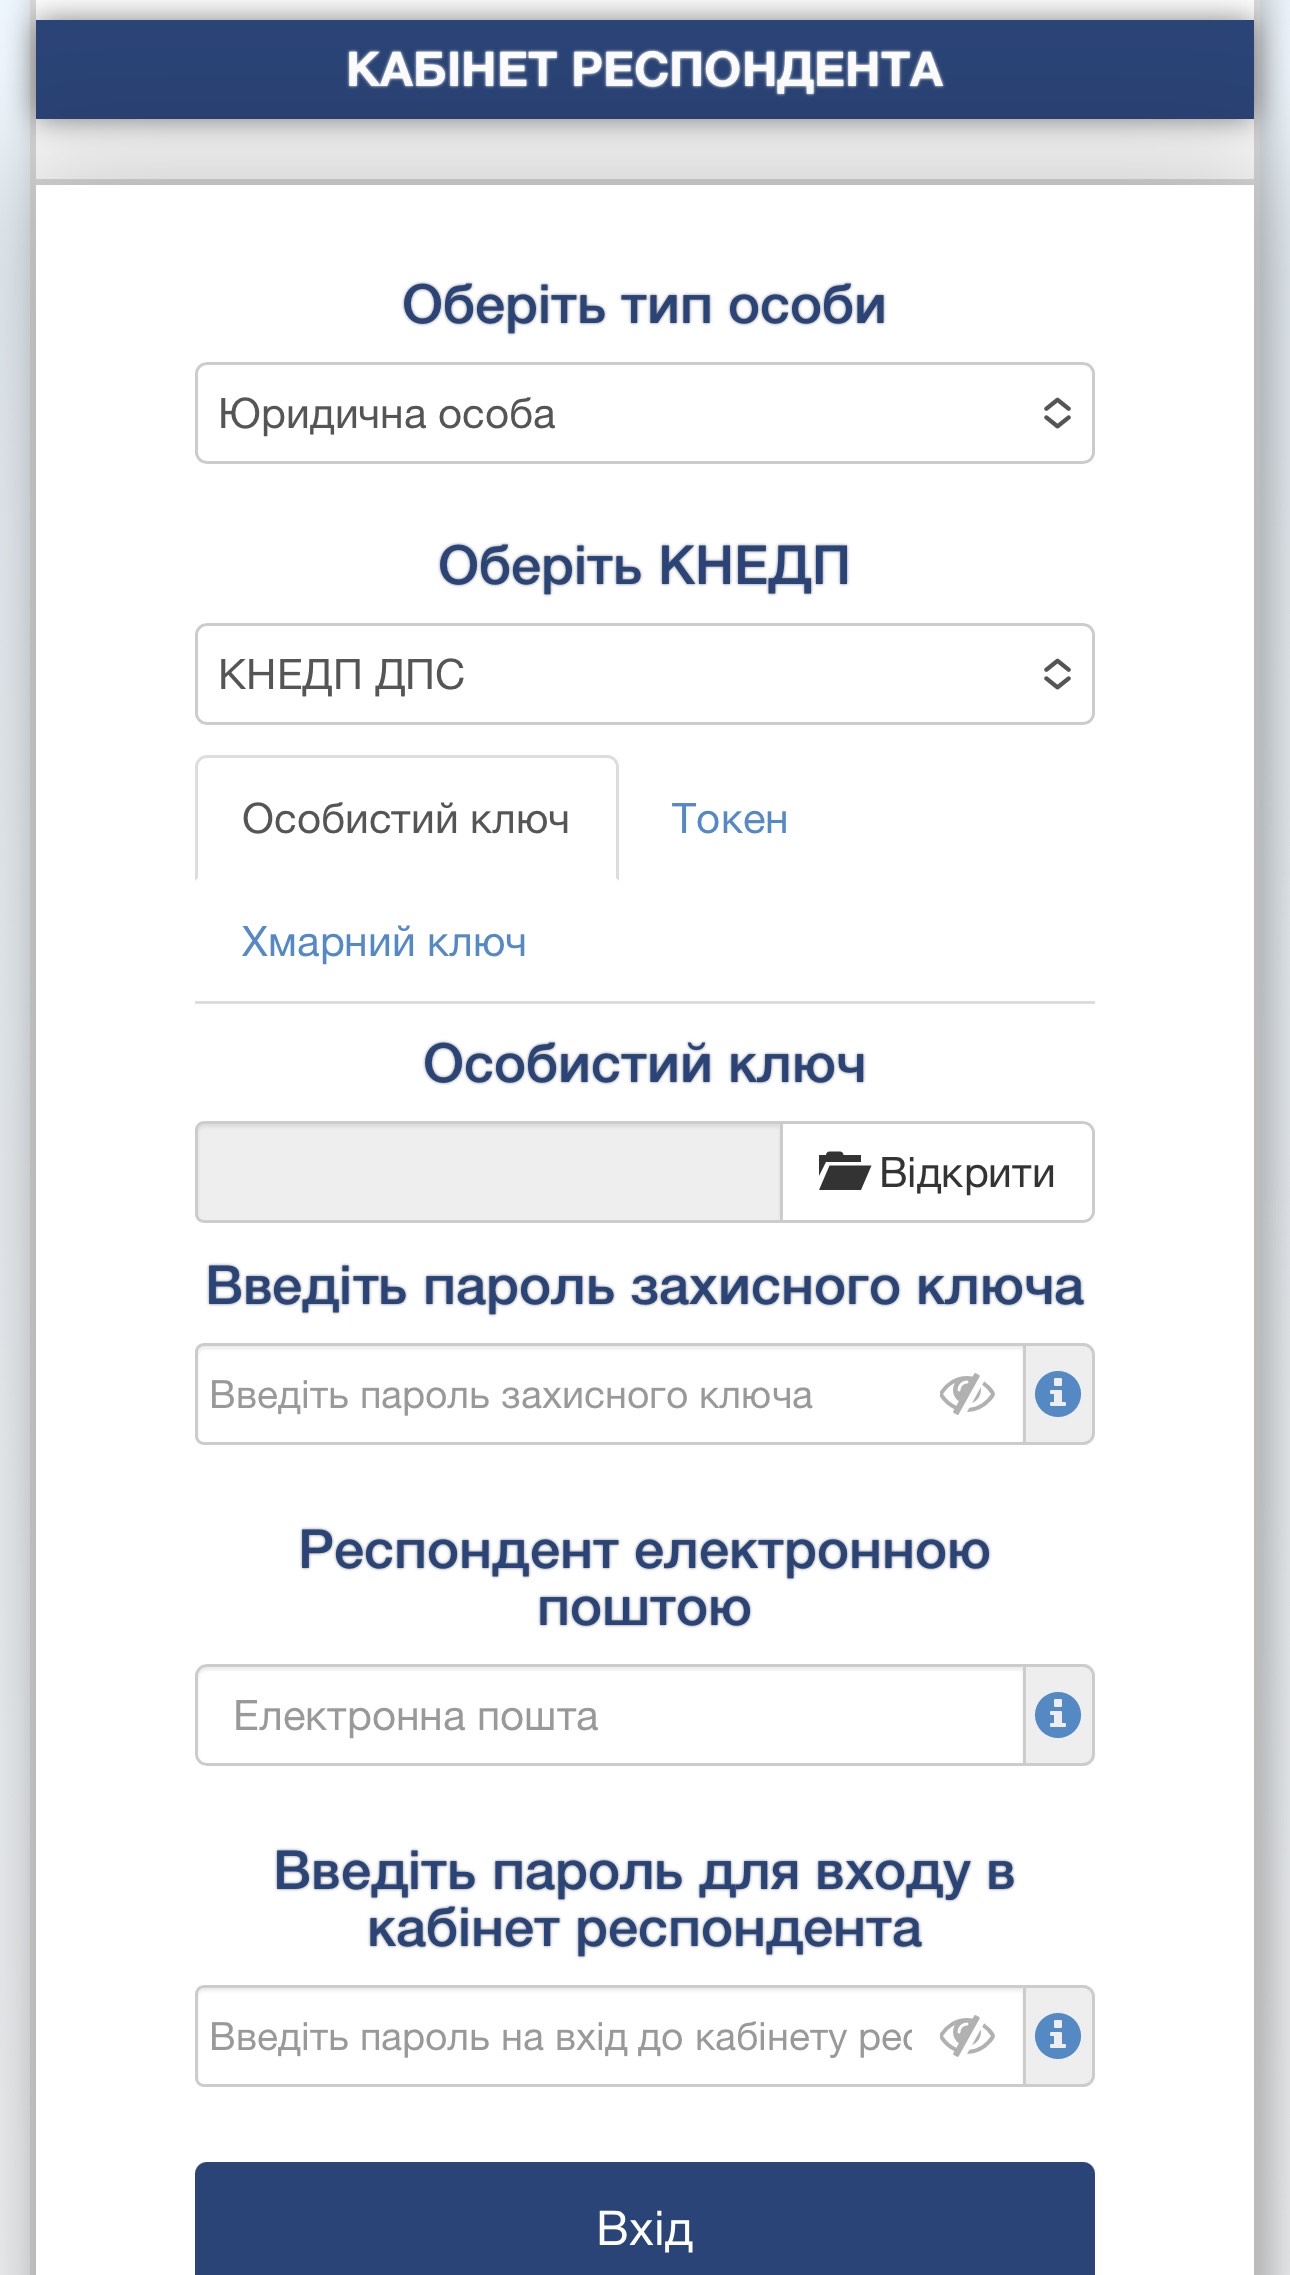
Task: Toggle visibility of the key password
Action: 967,1394
